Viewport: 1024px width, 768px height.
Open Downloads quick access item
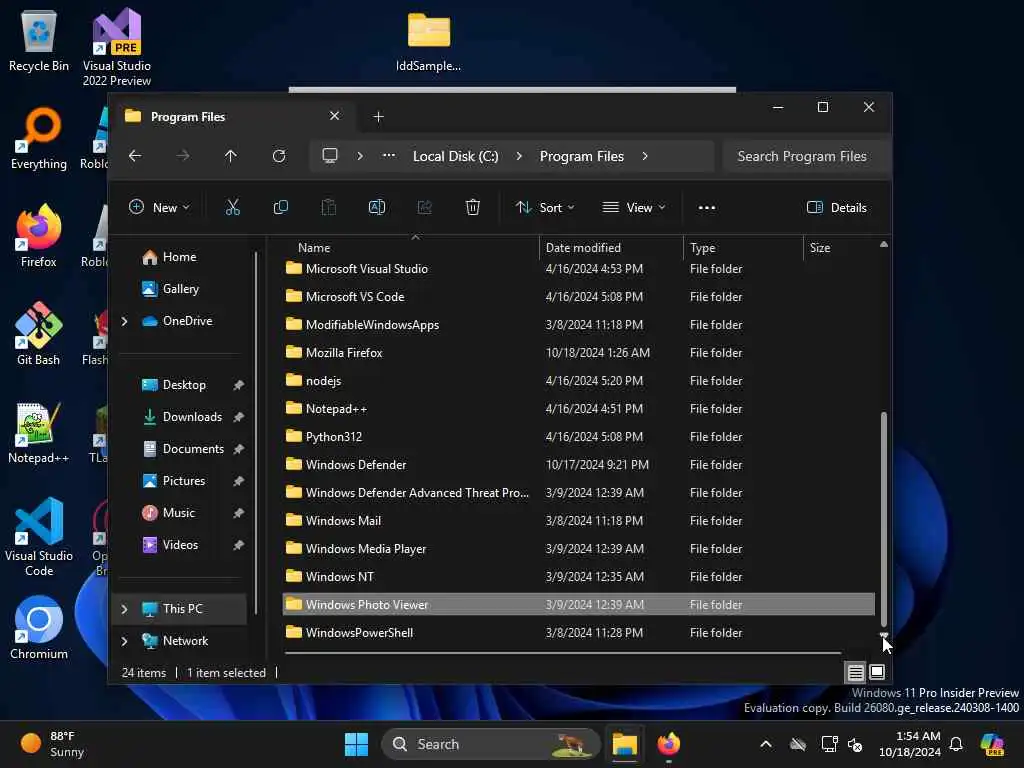(x=192, y=417)
